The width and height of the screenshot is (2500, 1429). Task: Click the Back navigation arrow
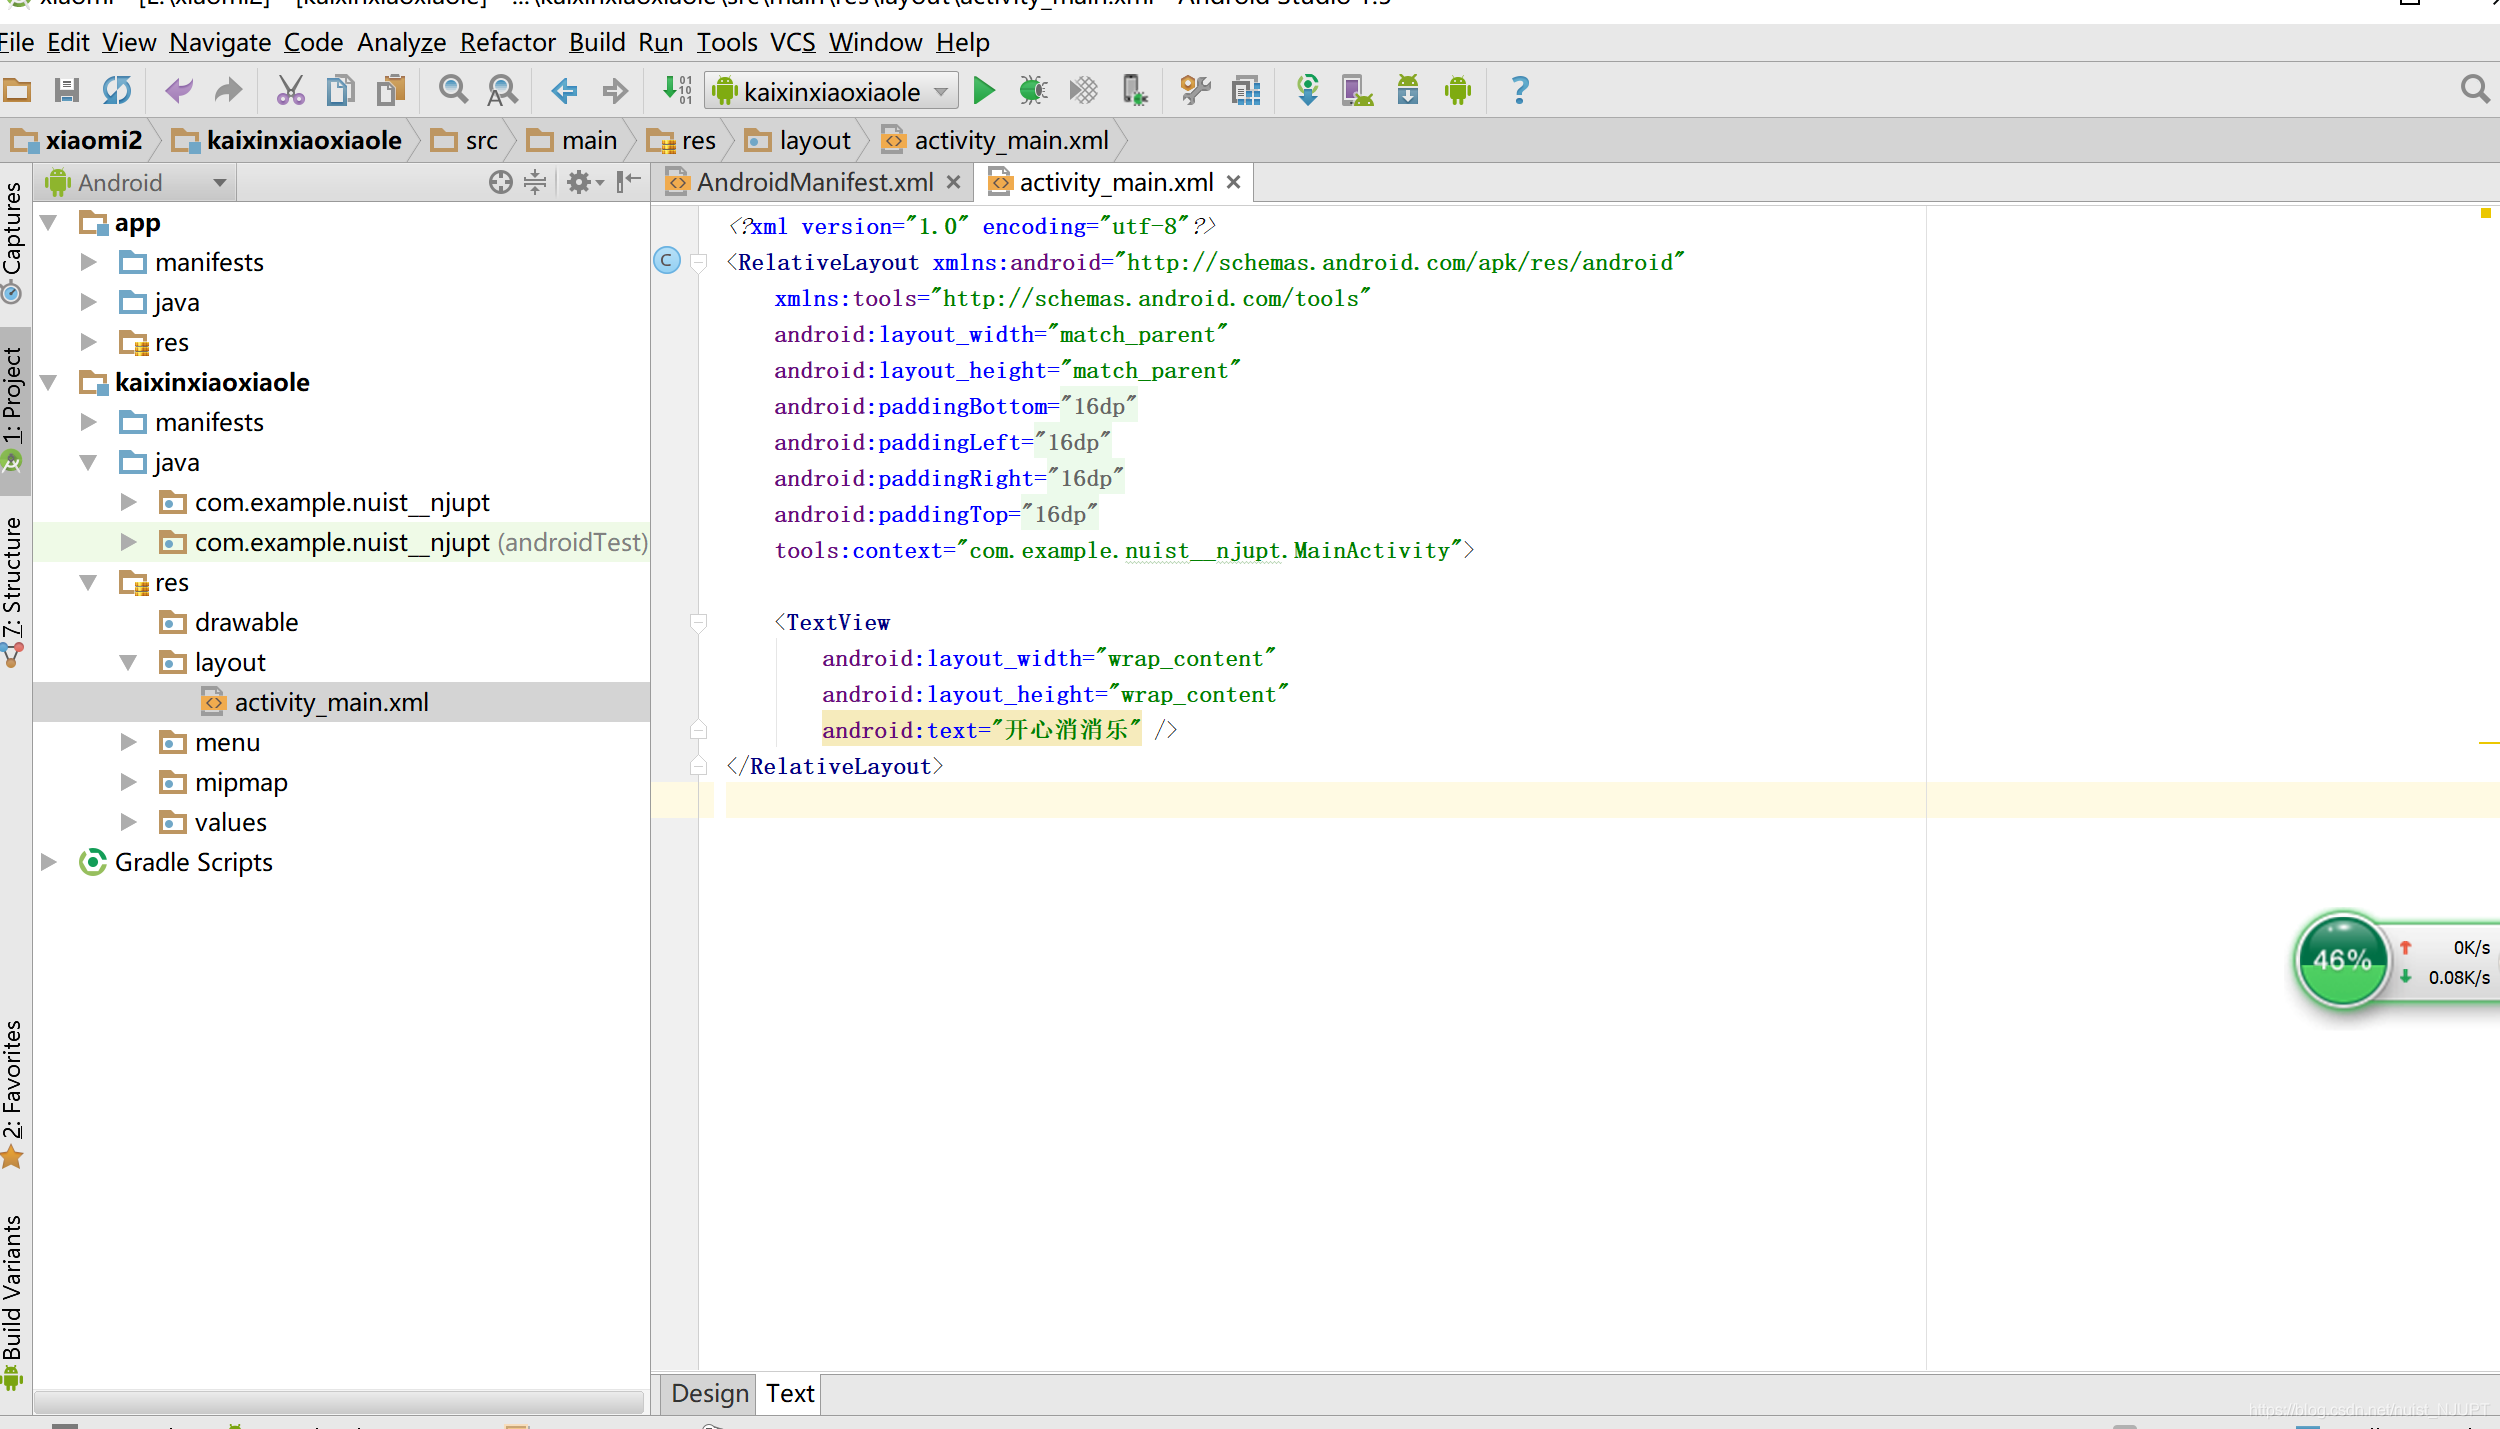(x=565, y=91)
